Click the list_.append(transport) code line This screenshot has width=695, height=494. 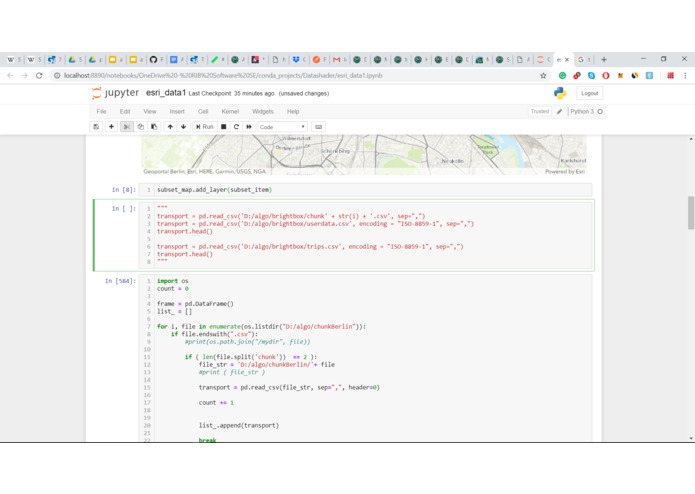click(x=238, y=425)
